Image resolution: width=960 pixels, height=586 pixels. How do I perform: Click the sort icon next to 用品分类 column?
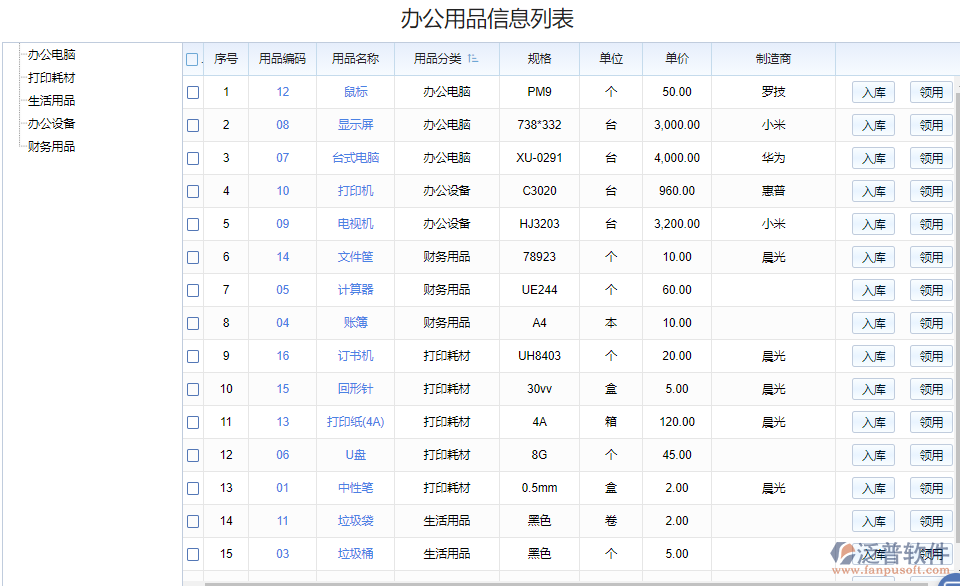coord(475,58)
